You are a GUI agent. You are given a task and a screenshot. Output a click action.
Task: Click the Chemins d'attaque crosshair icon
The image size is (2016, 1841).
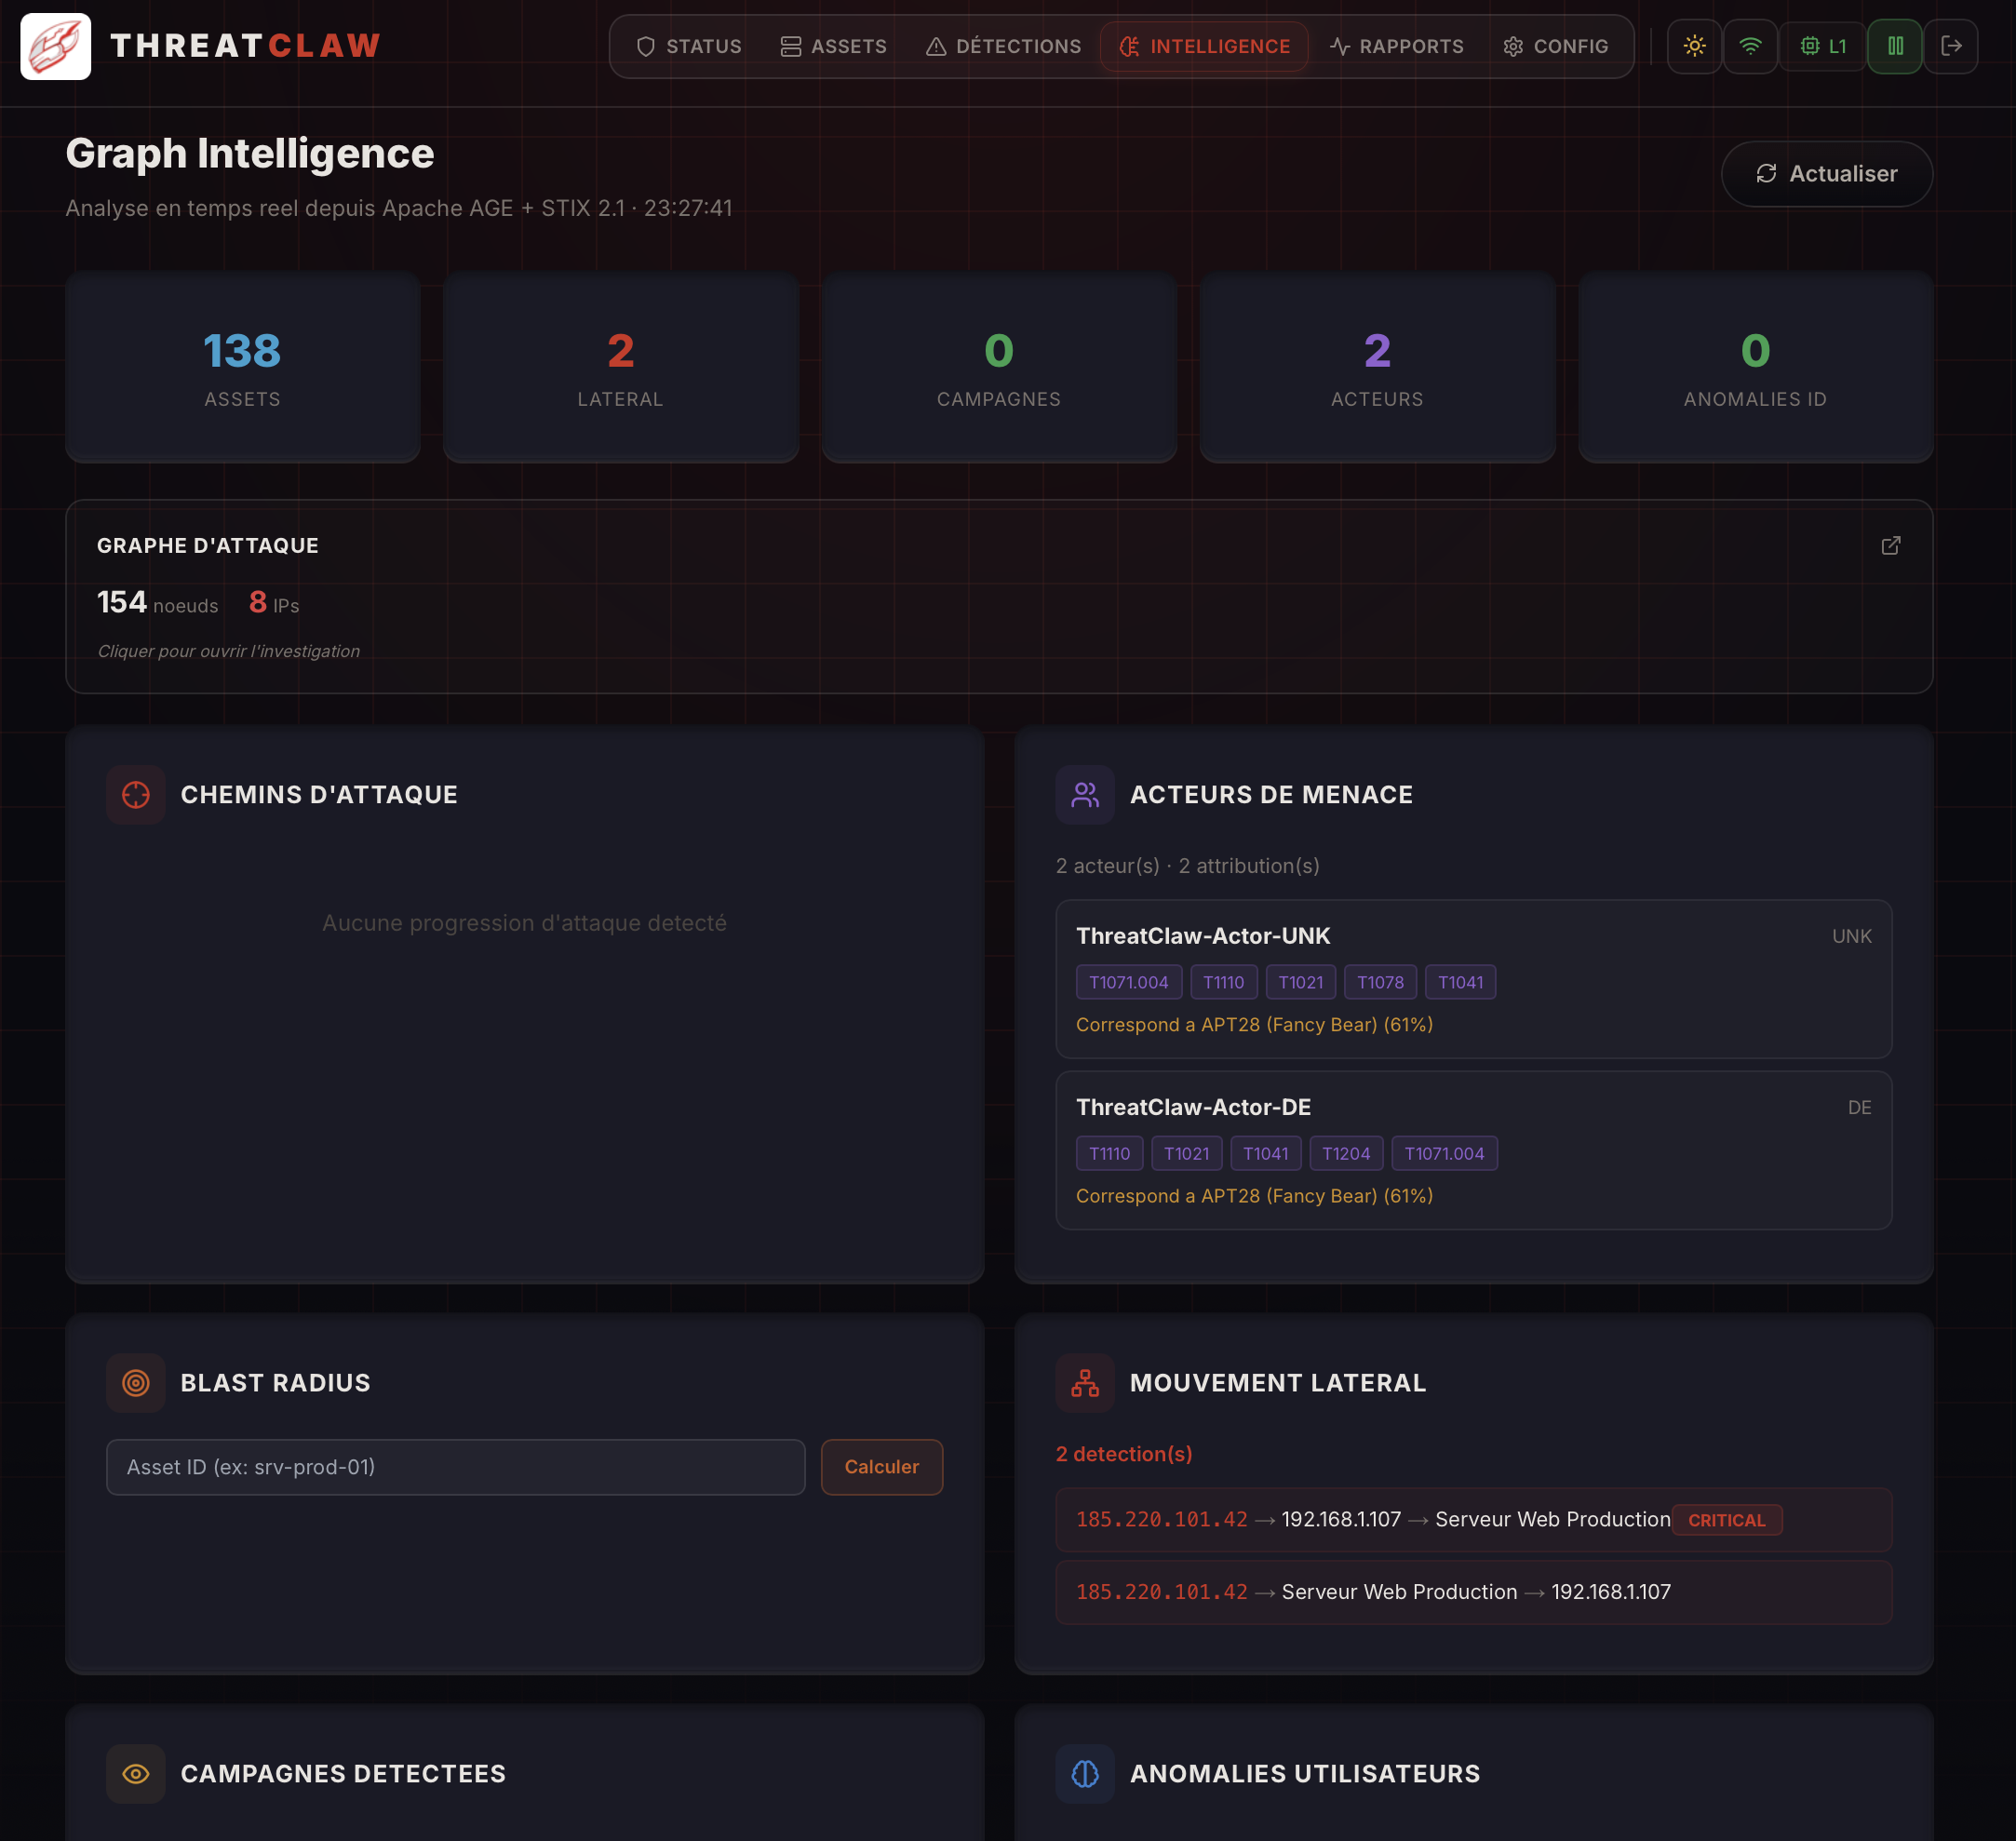pos(136,795)
